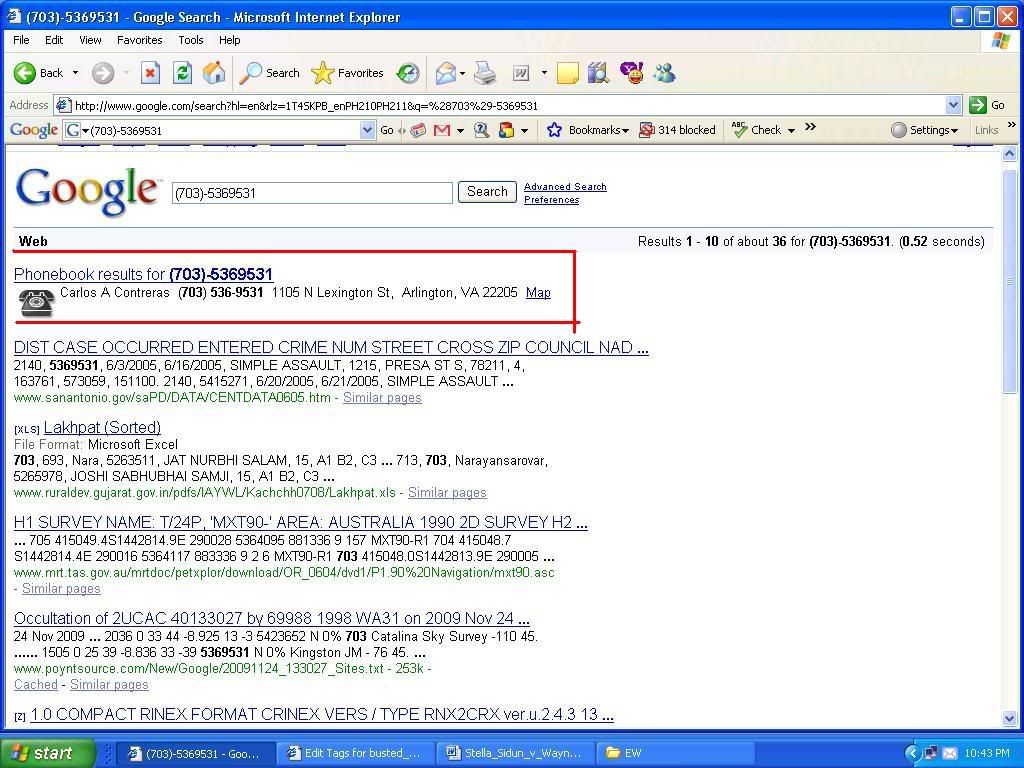This screenshot has width=1024, height=768.
Task: Open the Favorites menu
Action: click(x=139, y=40)
